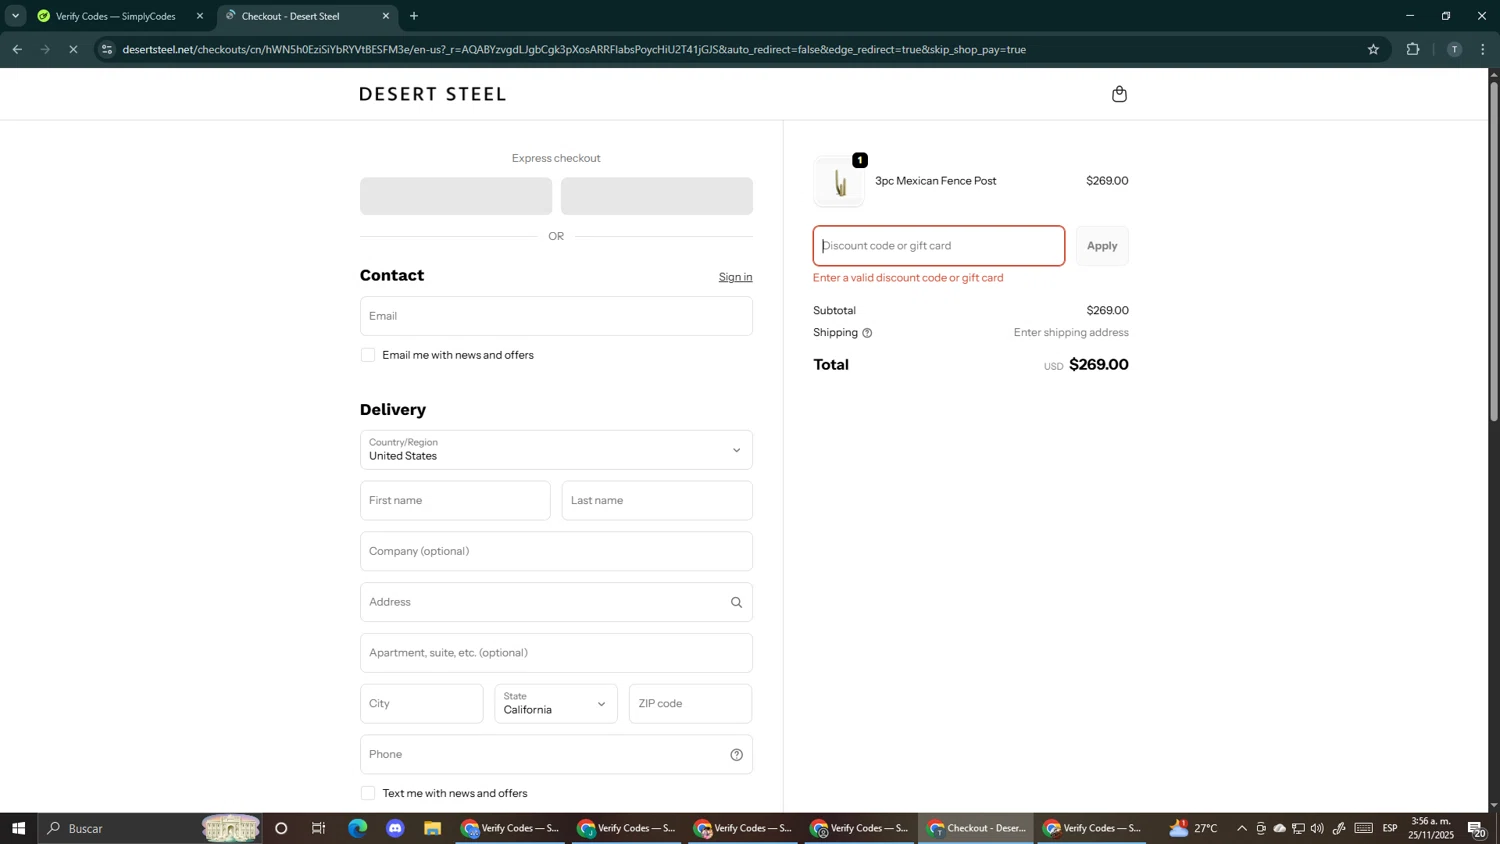Image resolution: width=1500 pixels, height=844 pixels.
Task: Click the City input field
Action: (421, 704)
